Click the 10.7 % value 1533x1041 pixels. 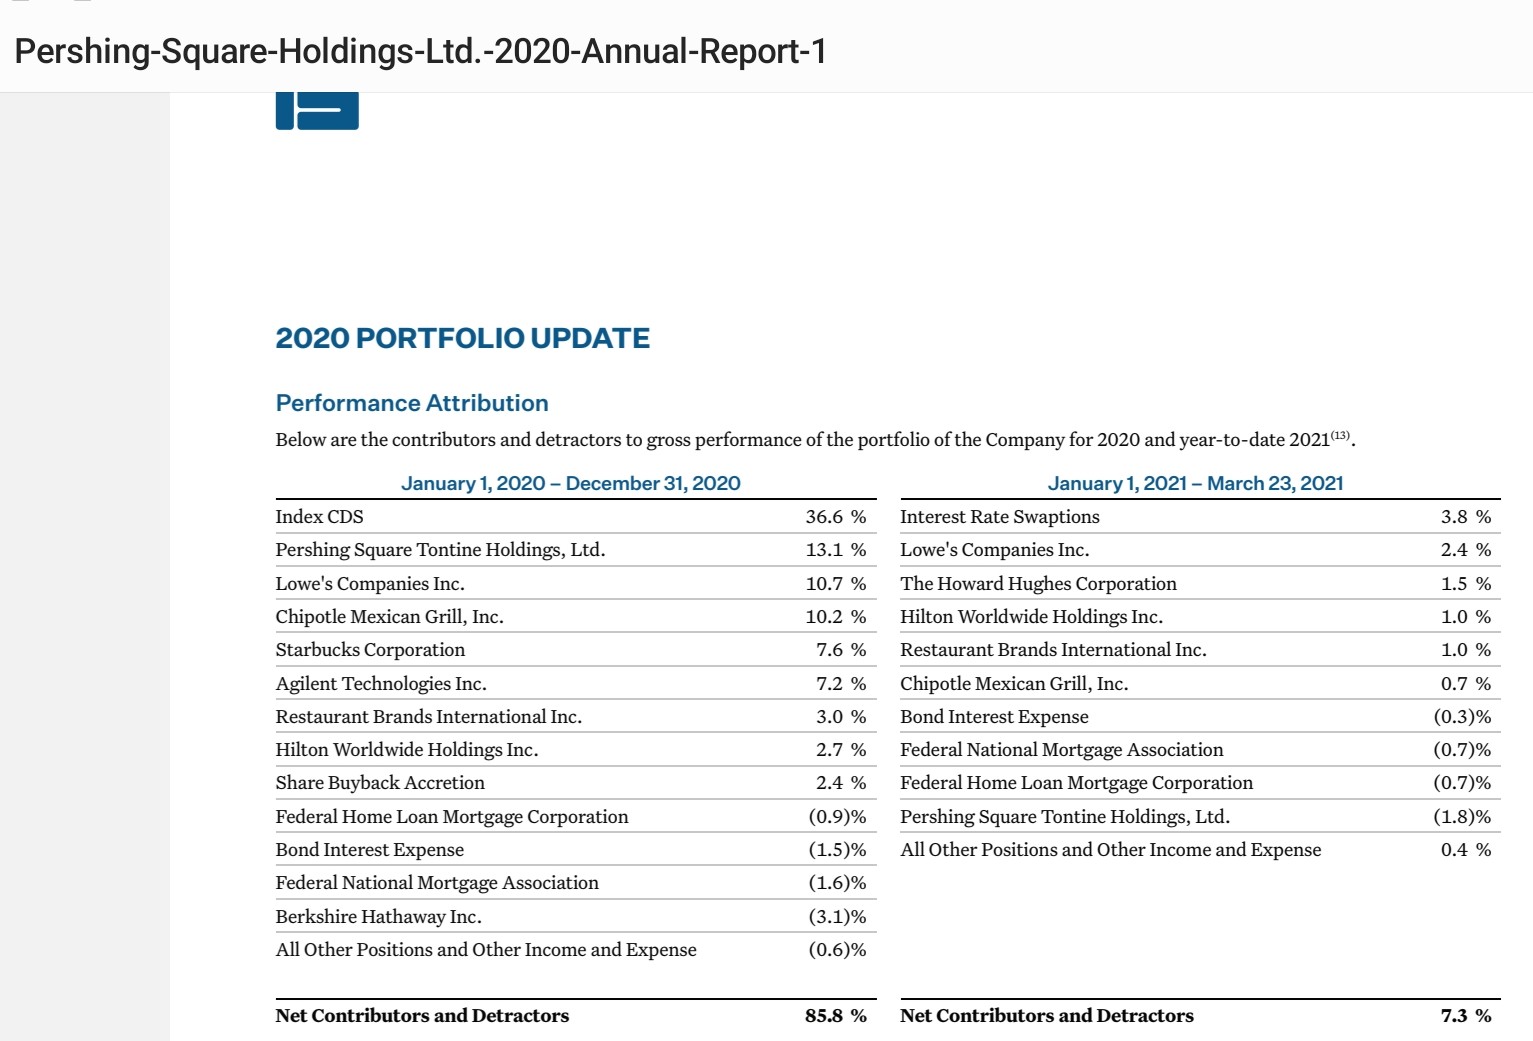pos(836,583)
